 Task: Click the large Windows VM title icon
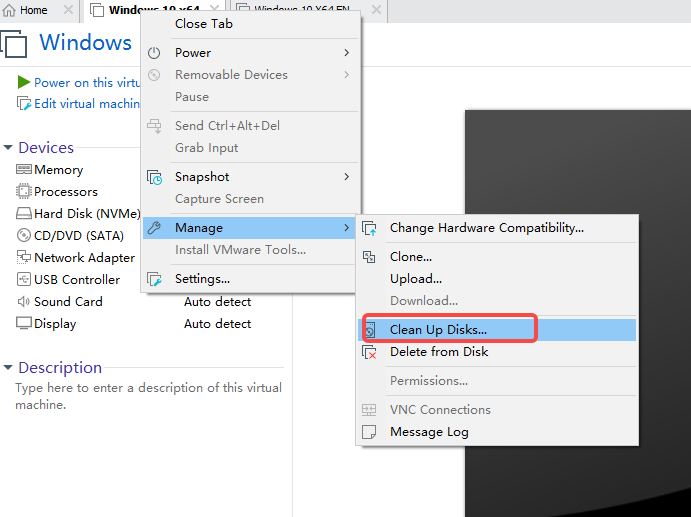tap(14, 43)
